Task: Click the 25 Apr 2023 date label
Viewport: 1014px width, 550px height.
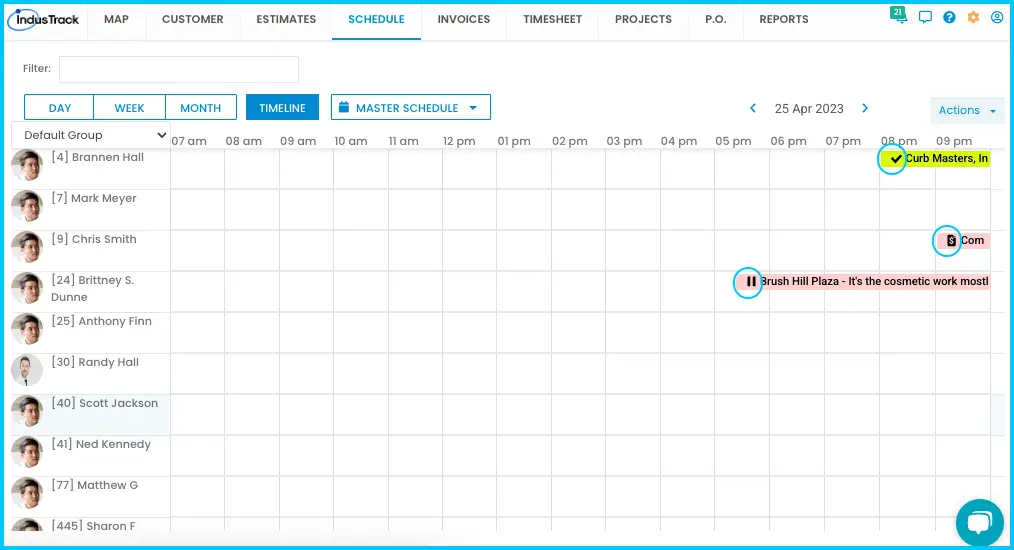Action: coord(809,109)
